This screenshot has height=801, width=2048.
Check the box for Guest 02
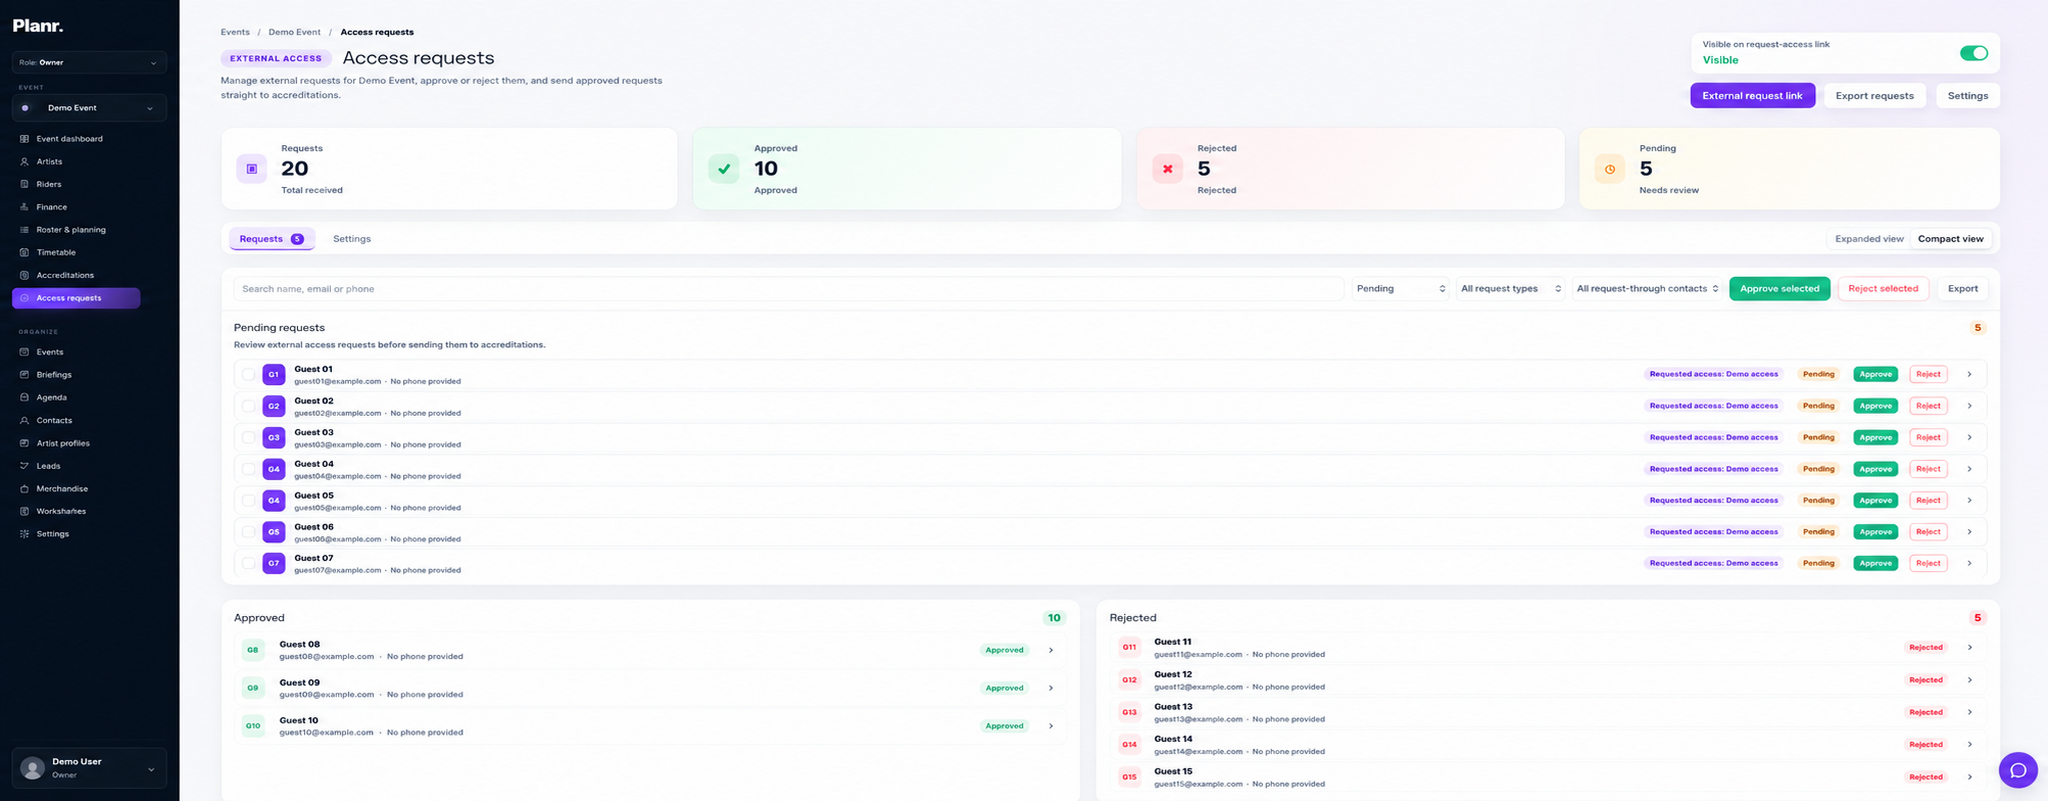click(248, 406)
